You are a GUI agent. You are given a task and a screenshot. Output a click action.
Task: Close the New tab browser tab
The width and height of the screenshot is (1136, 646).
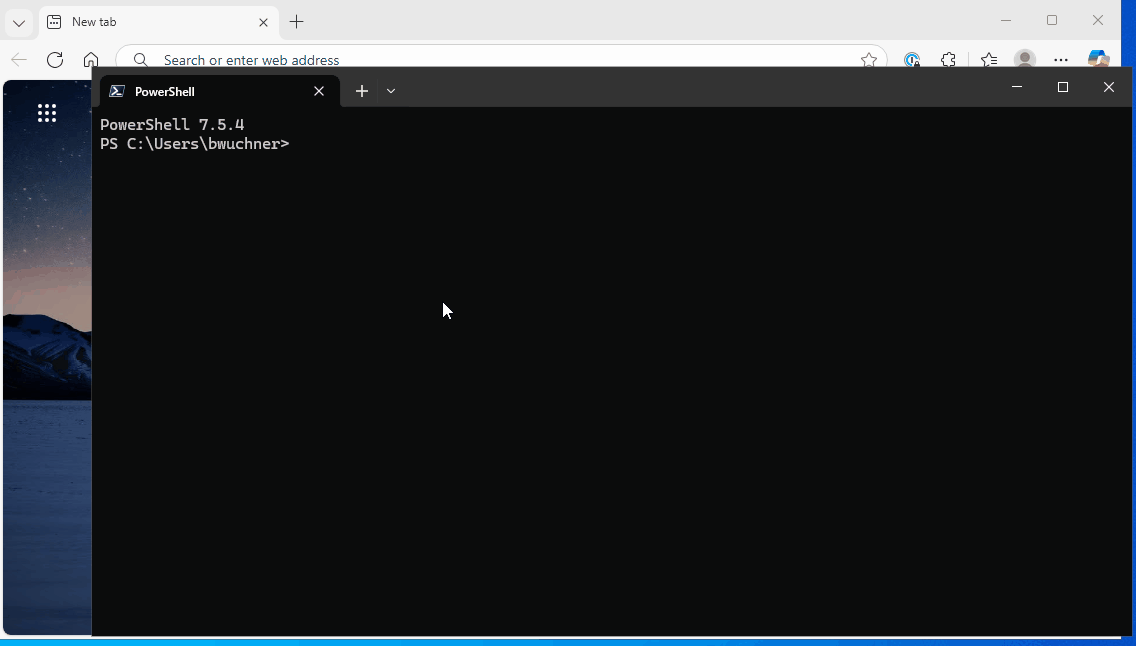click(264, 22)
